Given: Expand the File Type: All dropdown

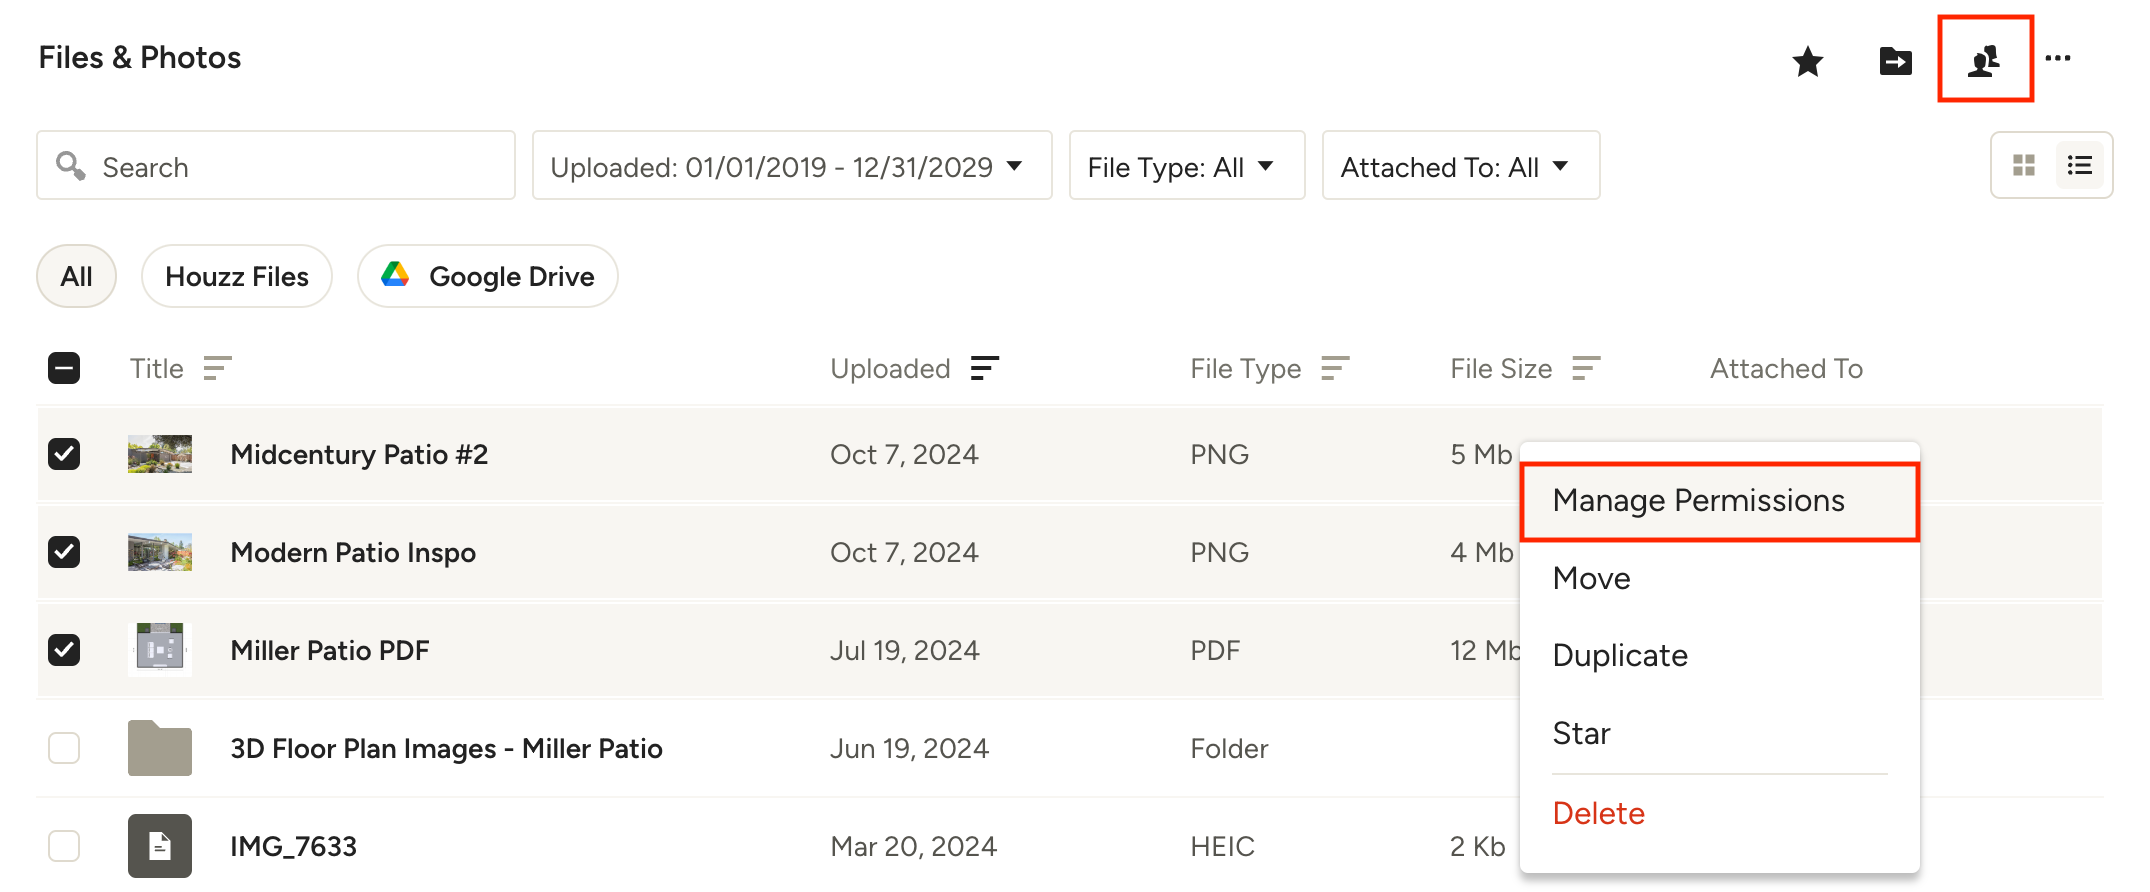Looking at the screenshot, I should [x=1186, y=166].
